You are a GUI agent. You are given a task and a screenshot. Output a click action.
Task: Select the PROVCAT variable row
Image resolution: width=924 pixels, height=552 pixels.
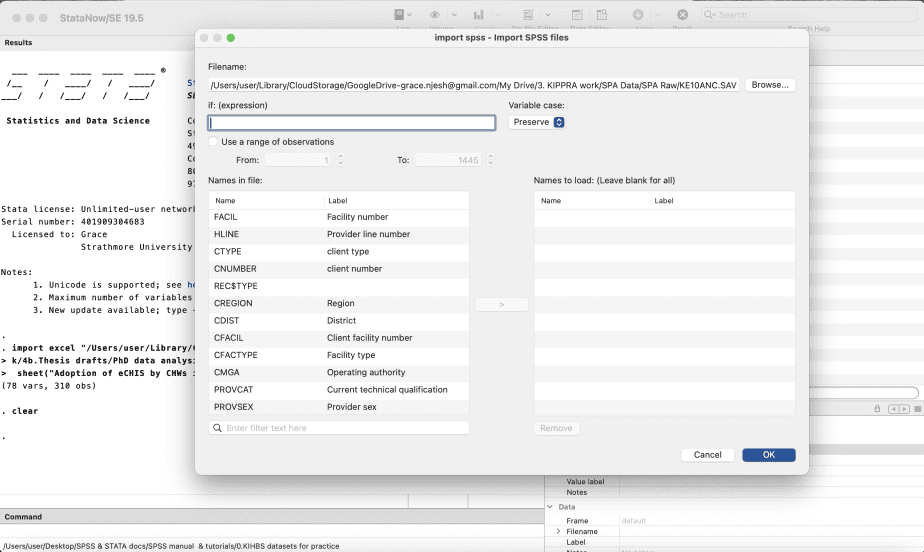(234, 390)
